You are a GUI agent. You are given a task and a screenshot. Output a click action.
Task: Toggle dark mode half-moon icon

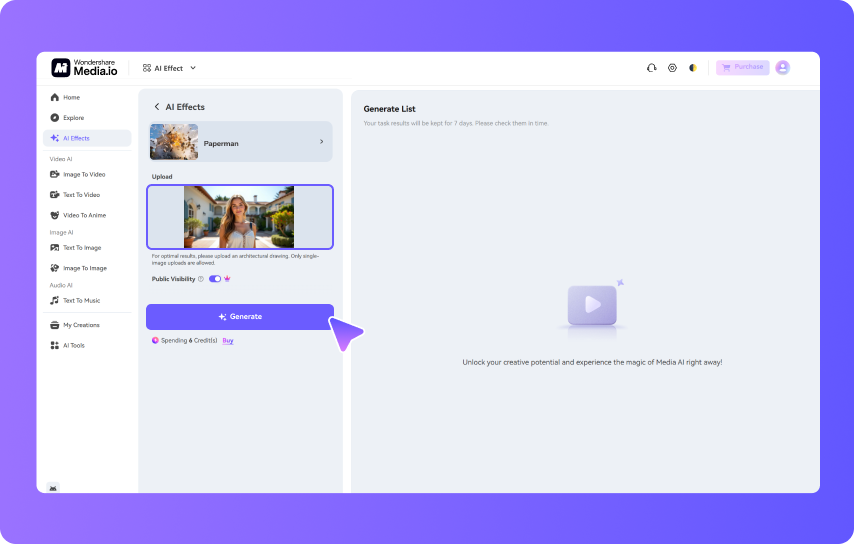click(x=693, y=68)
